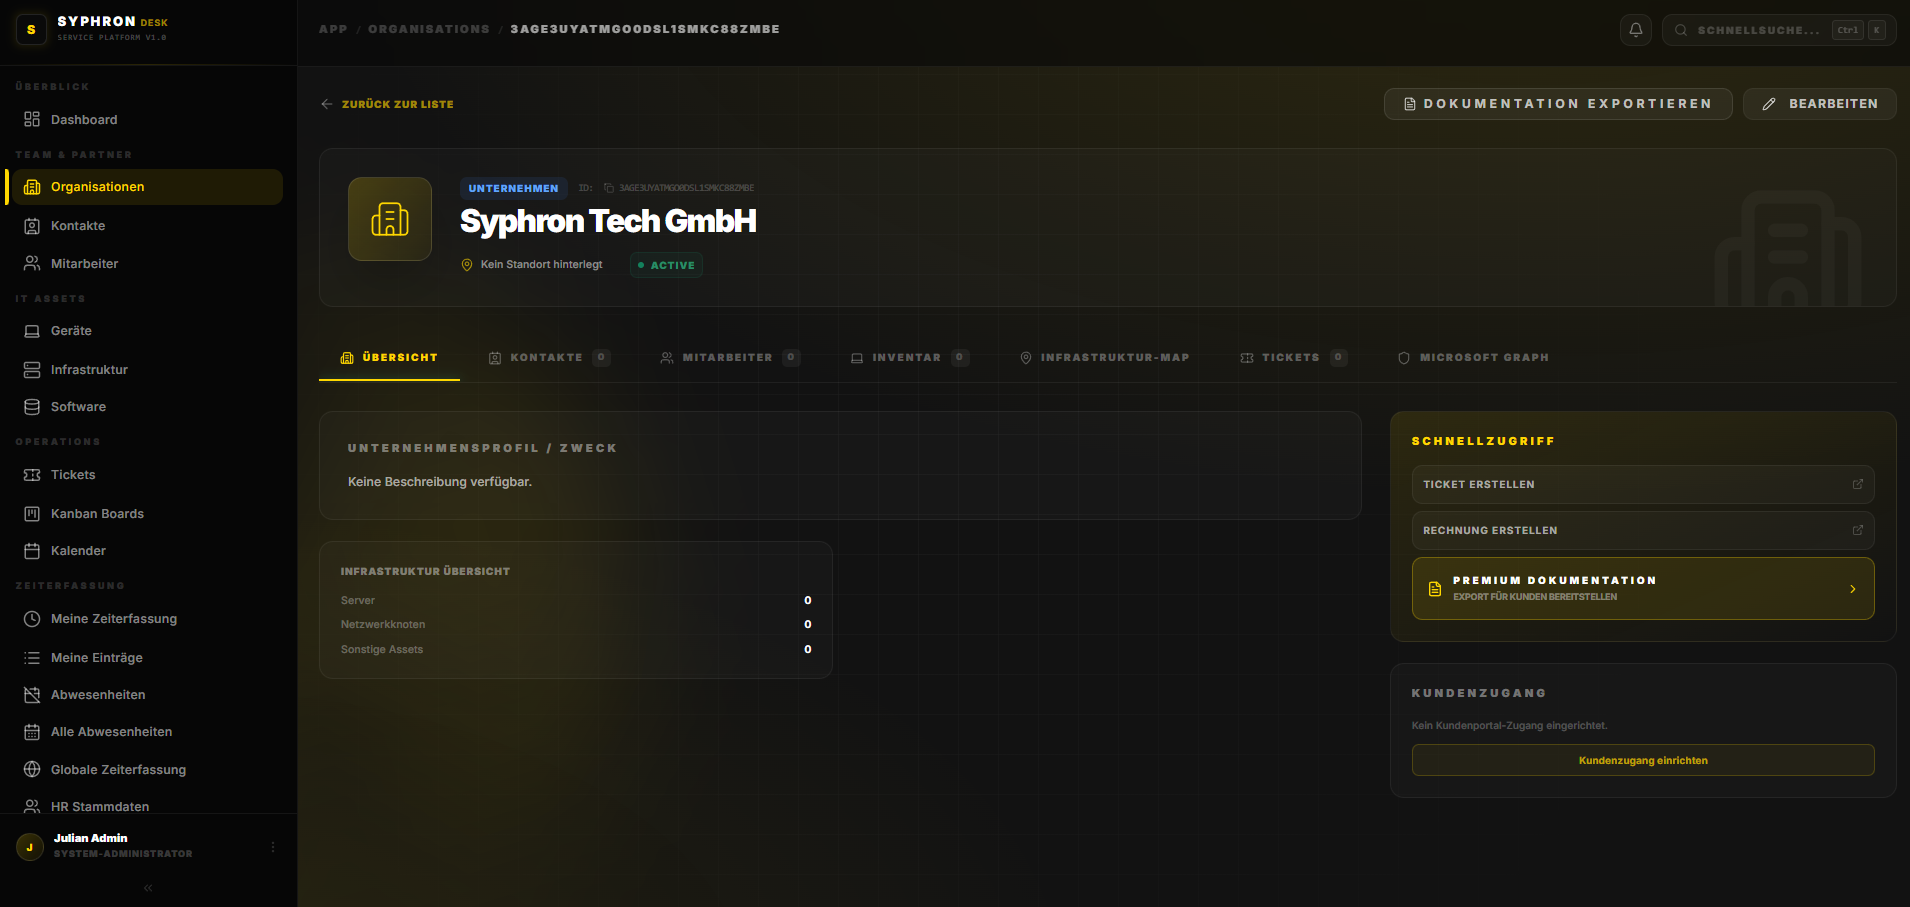The height and width of the screenshot is (907, 1910).
Task: Click the Globale Zeiterfassung globe icon
Action: pyautogui.click(x=32, y=770)
